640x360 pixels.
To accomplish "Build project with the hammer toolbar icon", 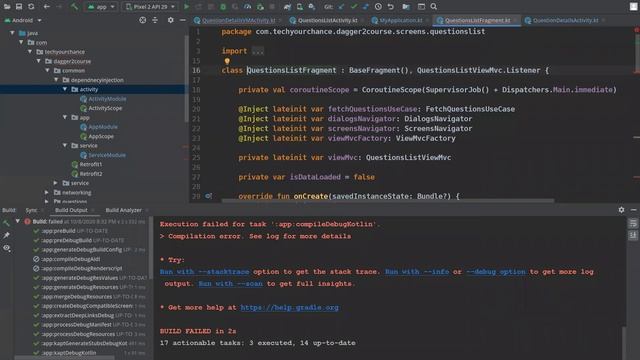I will pyautogui.click(x=74, y=7).
